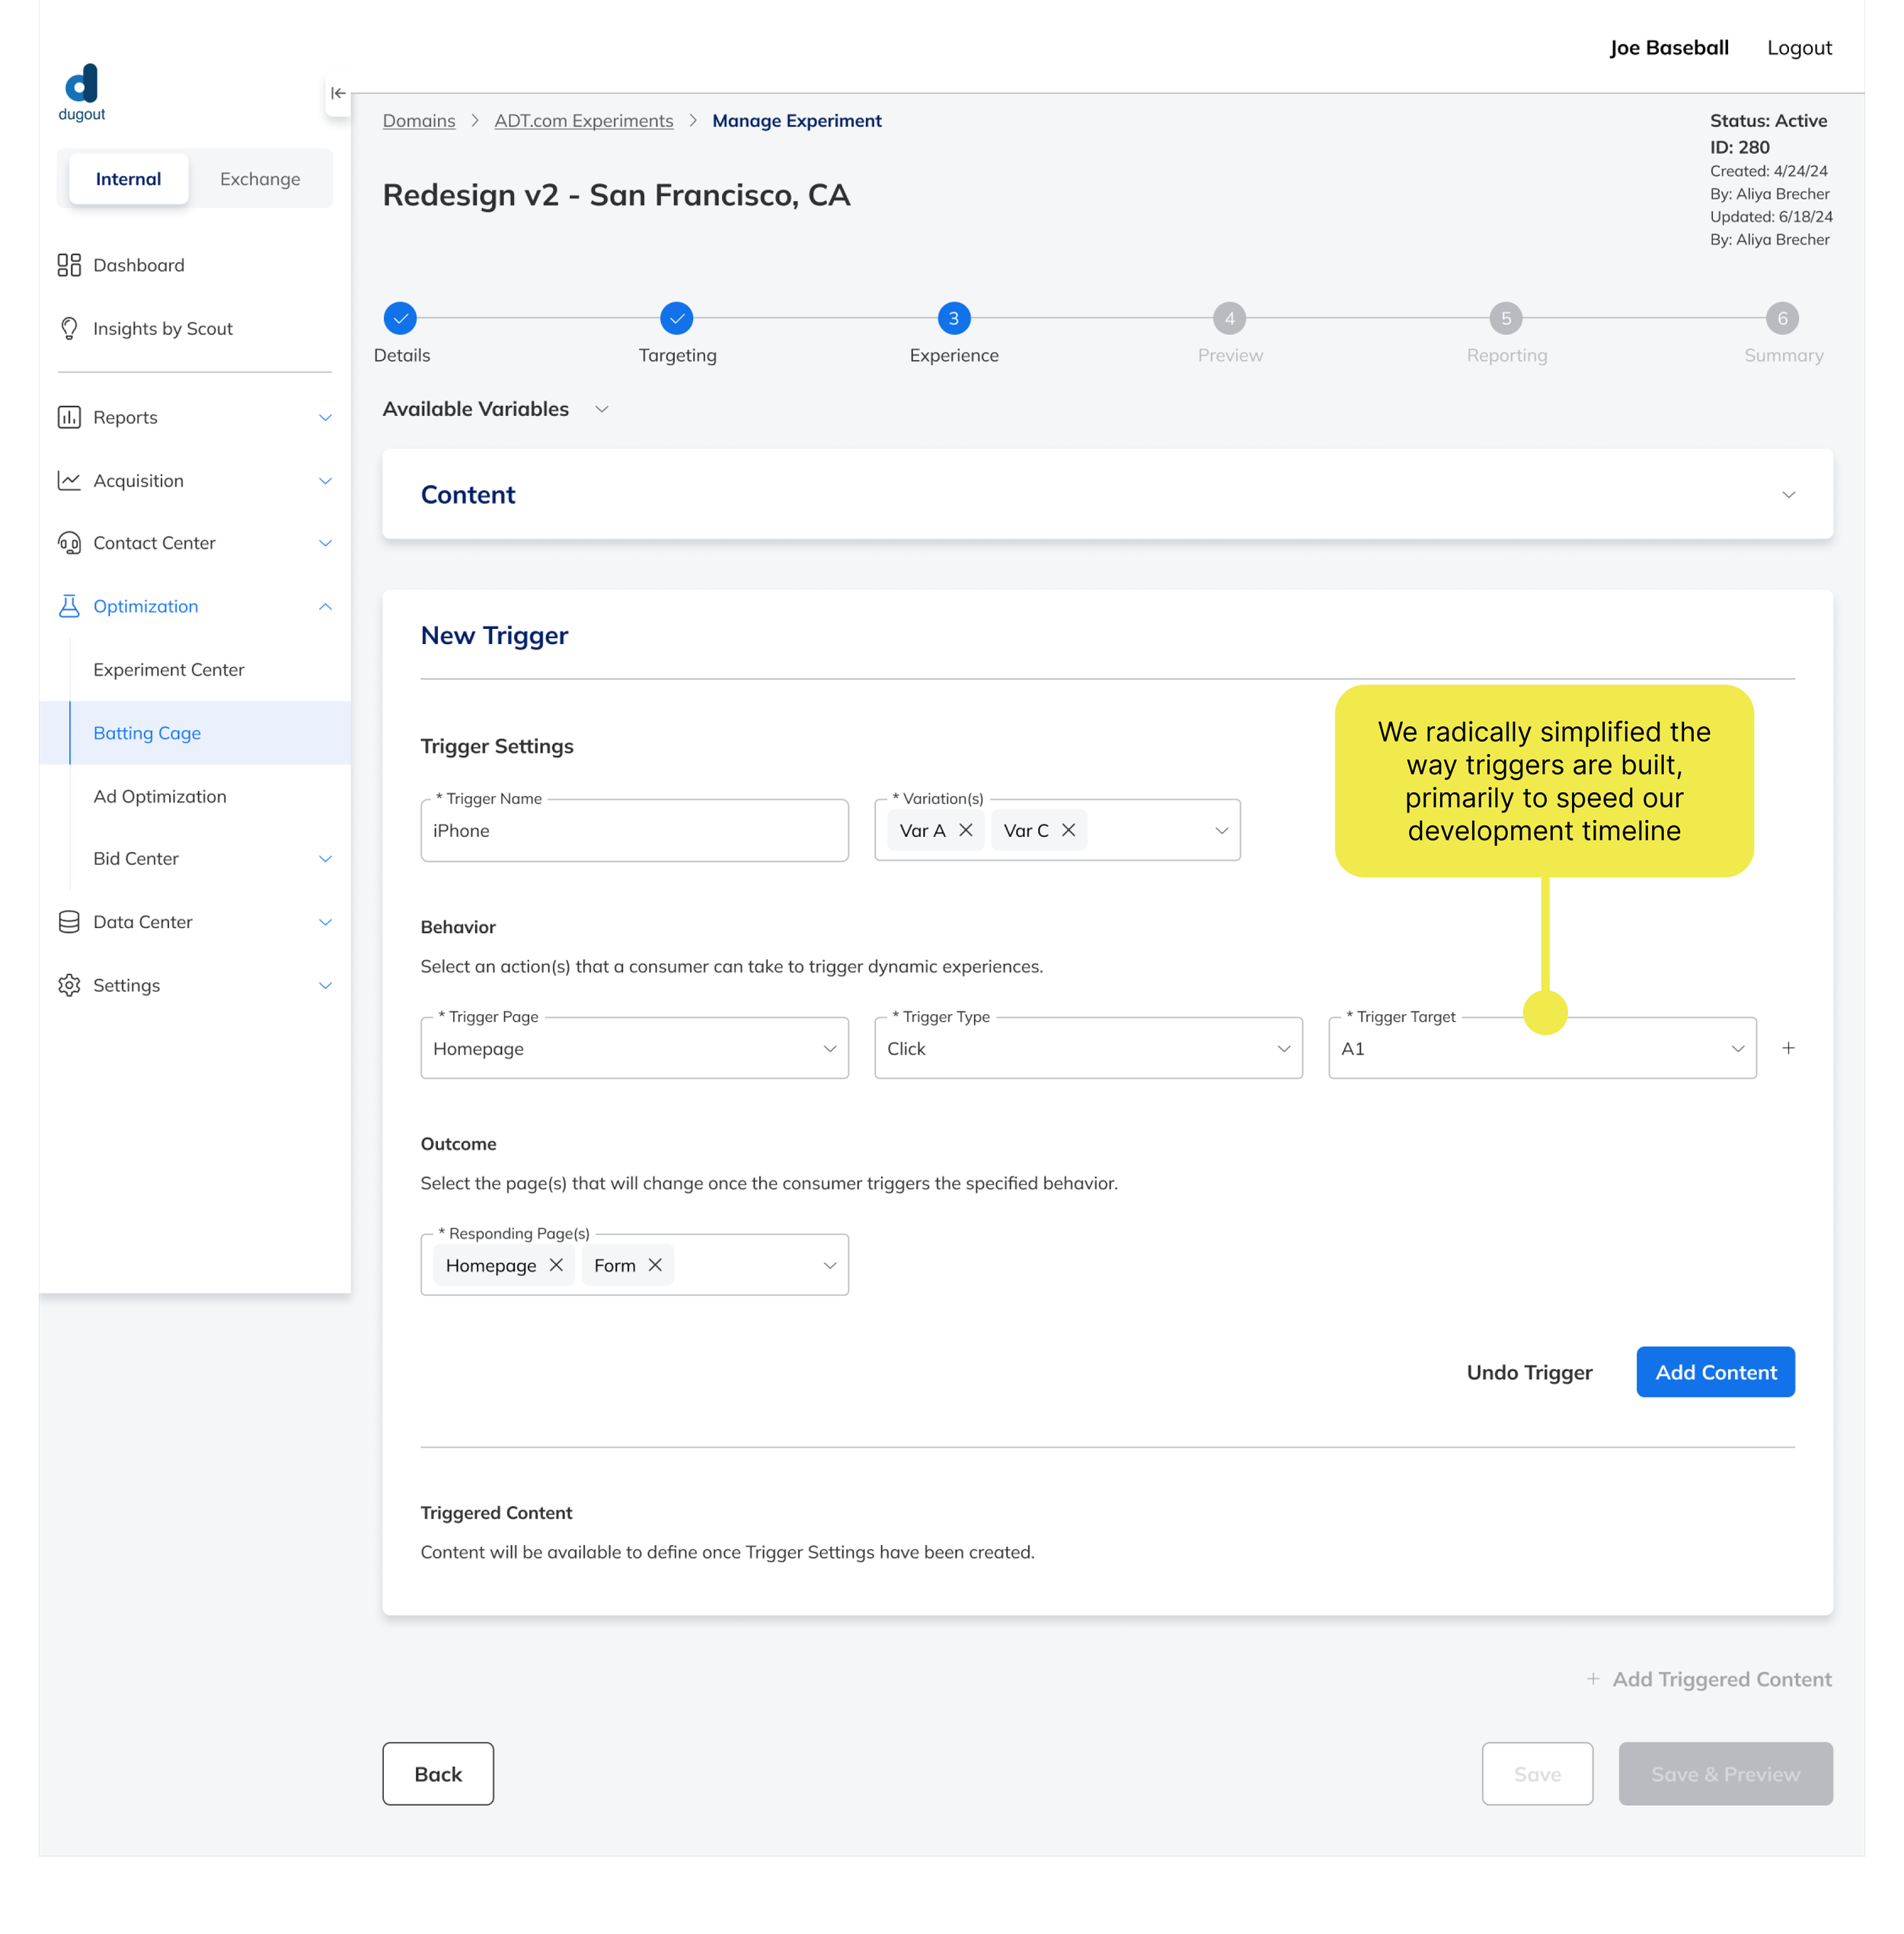1904x1934 pixels.
Task: Open ADT.com Experiments breadcrumb link
Action: [583, 121]
